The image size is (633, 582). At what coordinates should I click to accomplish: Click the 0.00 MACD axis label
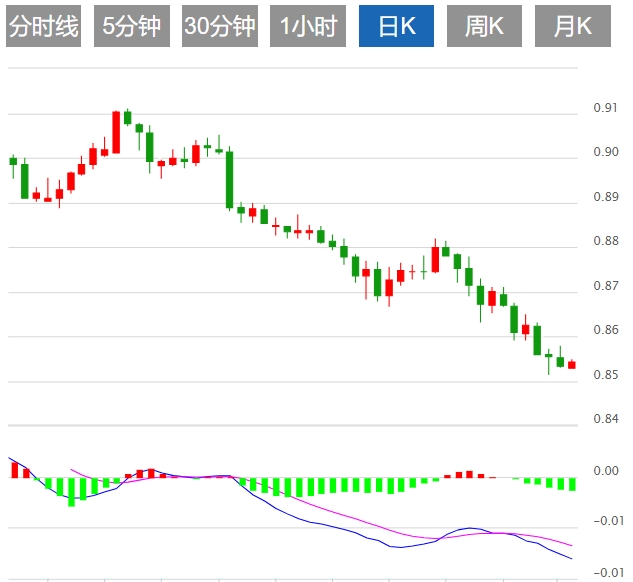coord(606,471)
